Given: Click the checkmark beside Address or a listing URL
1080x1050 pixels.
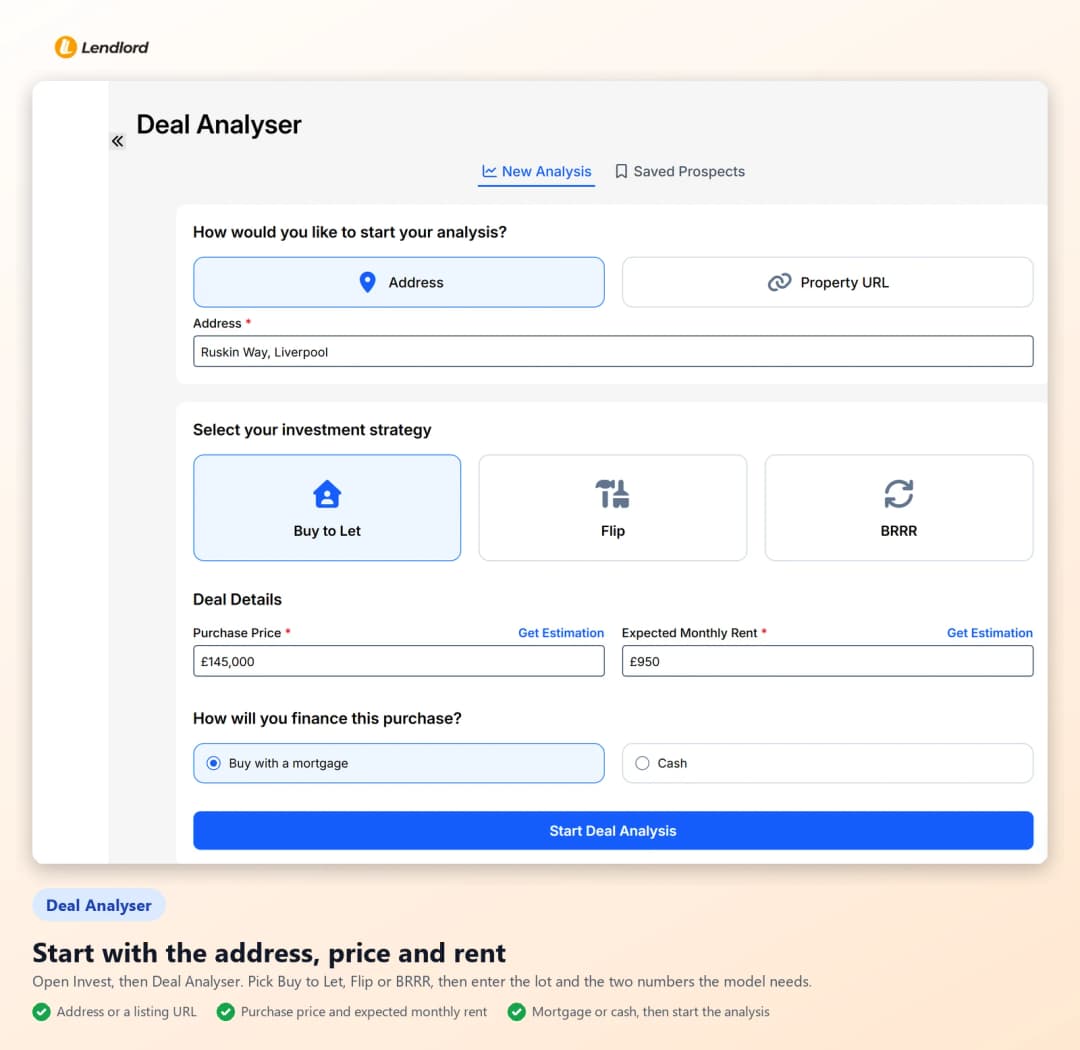Looking at the screenshot, I should [x=41, y=1011].
